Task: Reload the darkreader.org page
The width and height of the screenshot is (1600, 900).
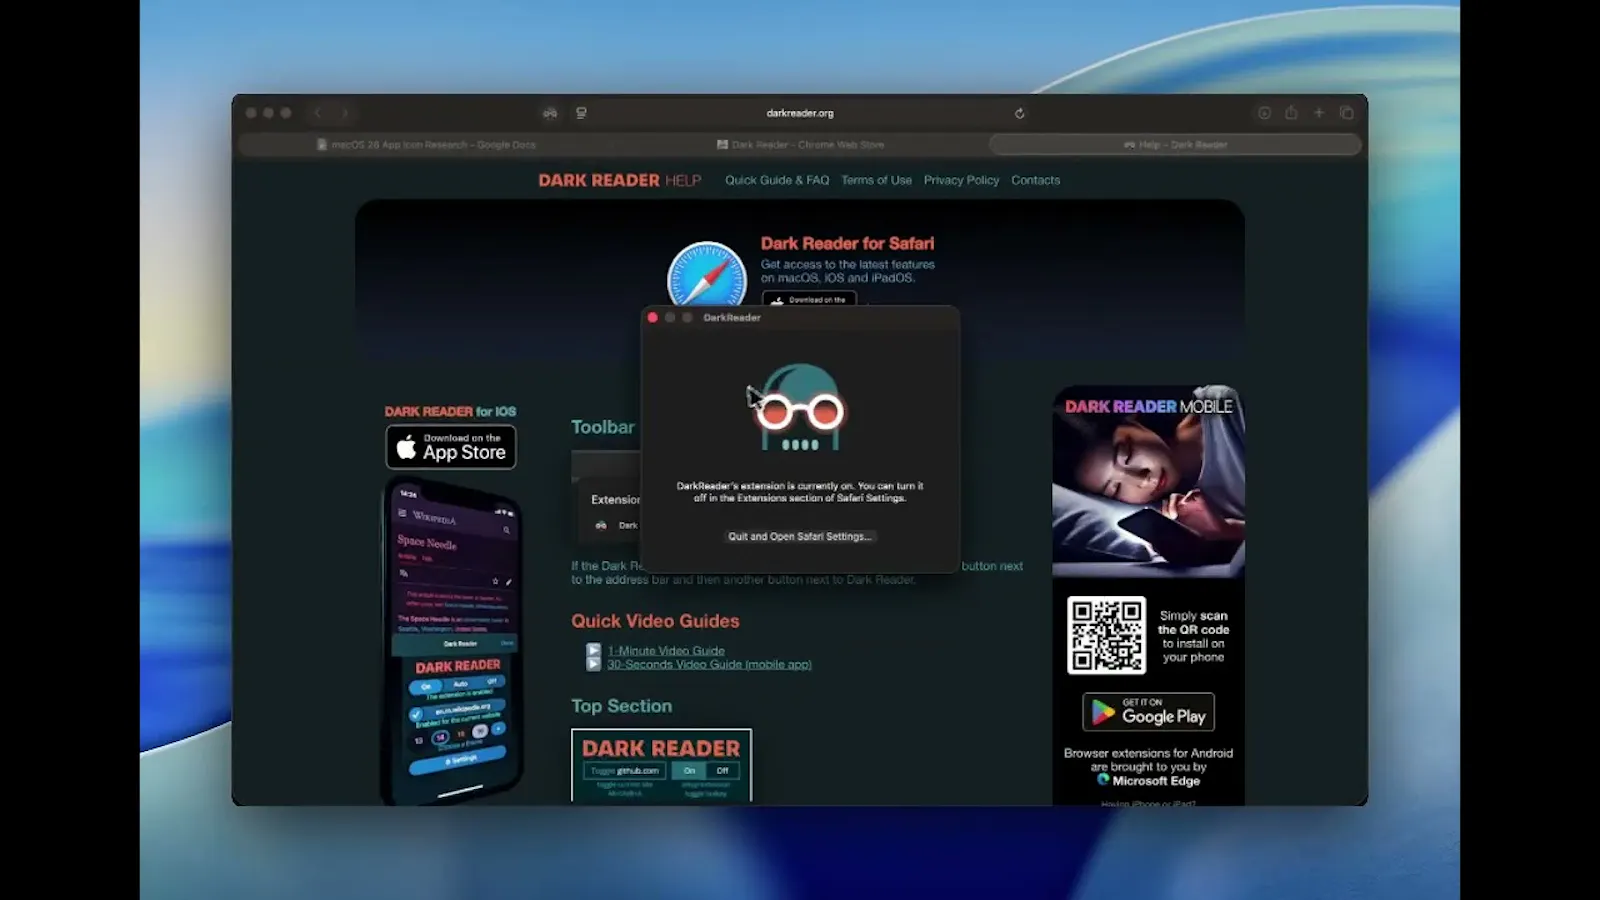Action: coord(1019,113)
